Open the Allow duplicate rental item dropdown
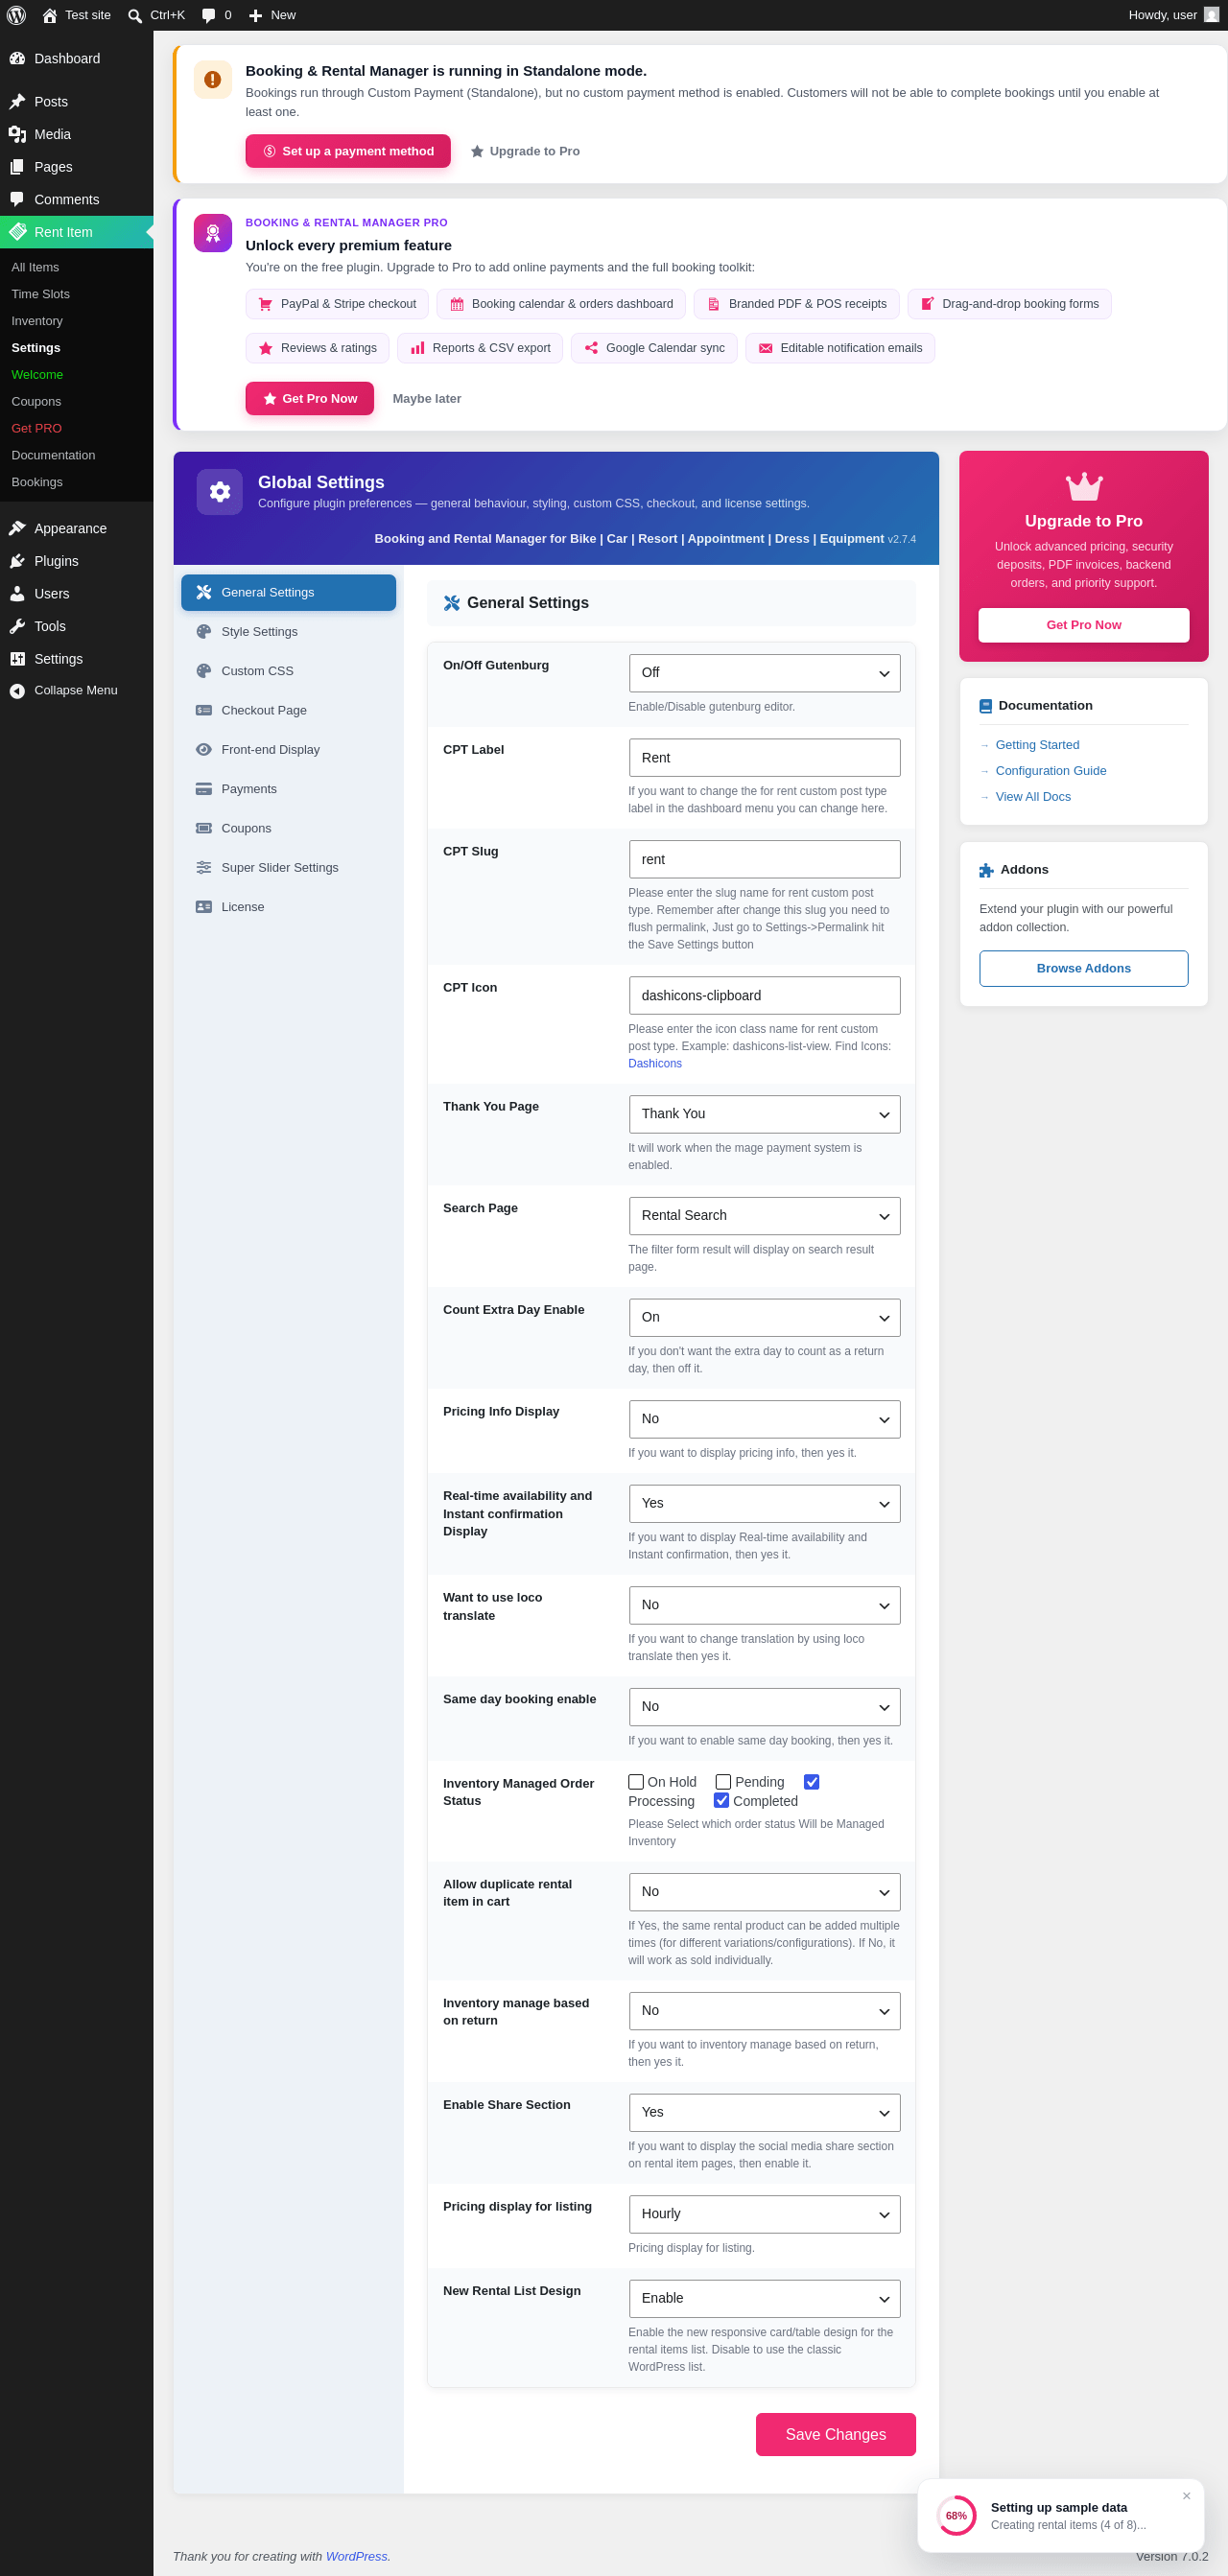 (764, 1892)
